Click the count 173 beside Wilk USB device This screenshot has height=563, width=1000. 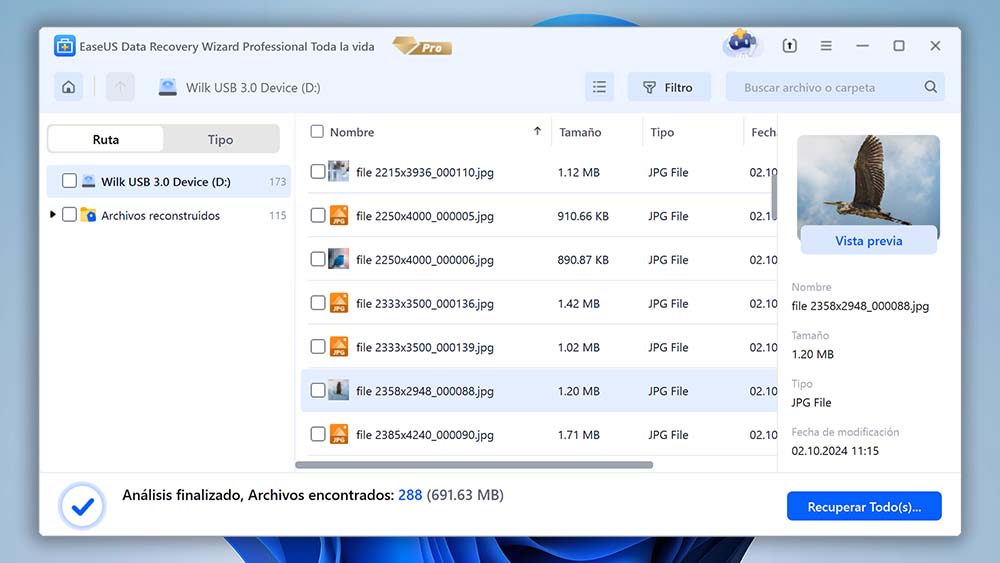[277, 182]
